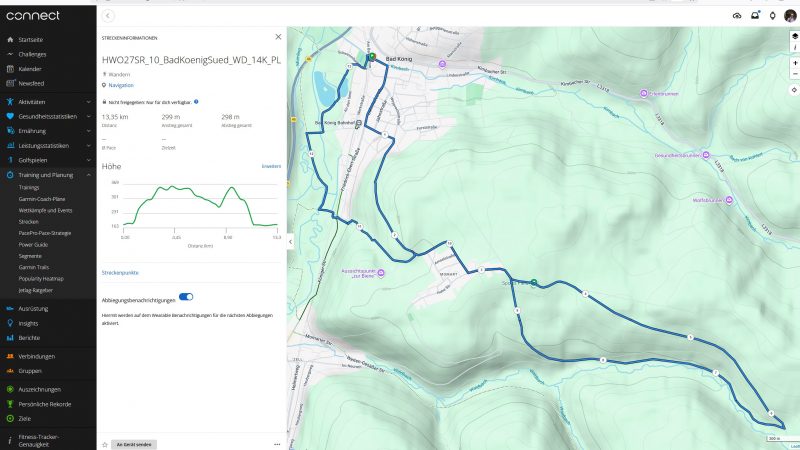The width and height of the screenshot is (800, 450).
Task: Open the Streckenpunkte link
Action: pos(120,272)
